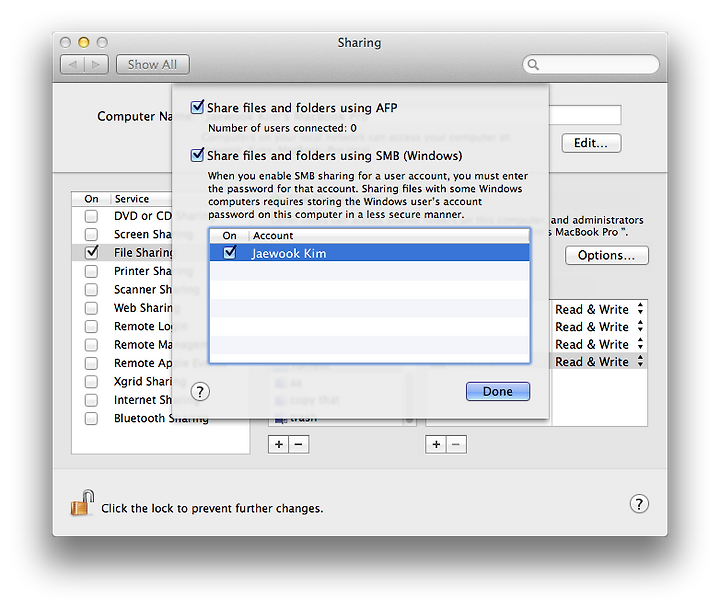
Task: Select Xgrid Sharing service row
Action: (123, 381)
